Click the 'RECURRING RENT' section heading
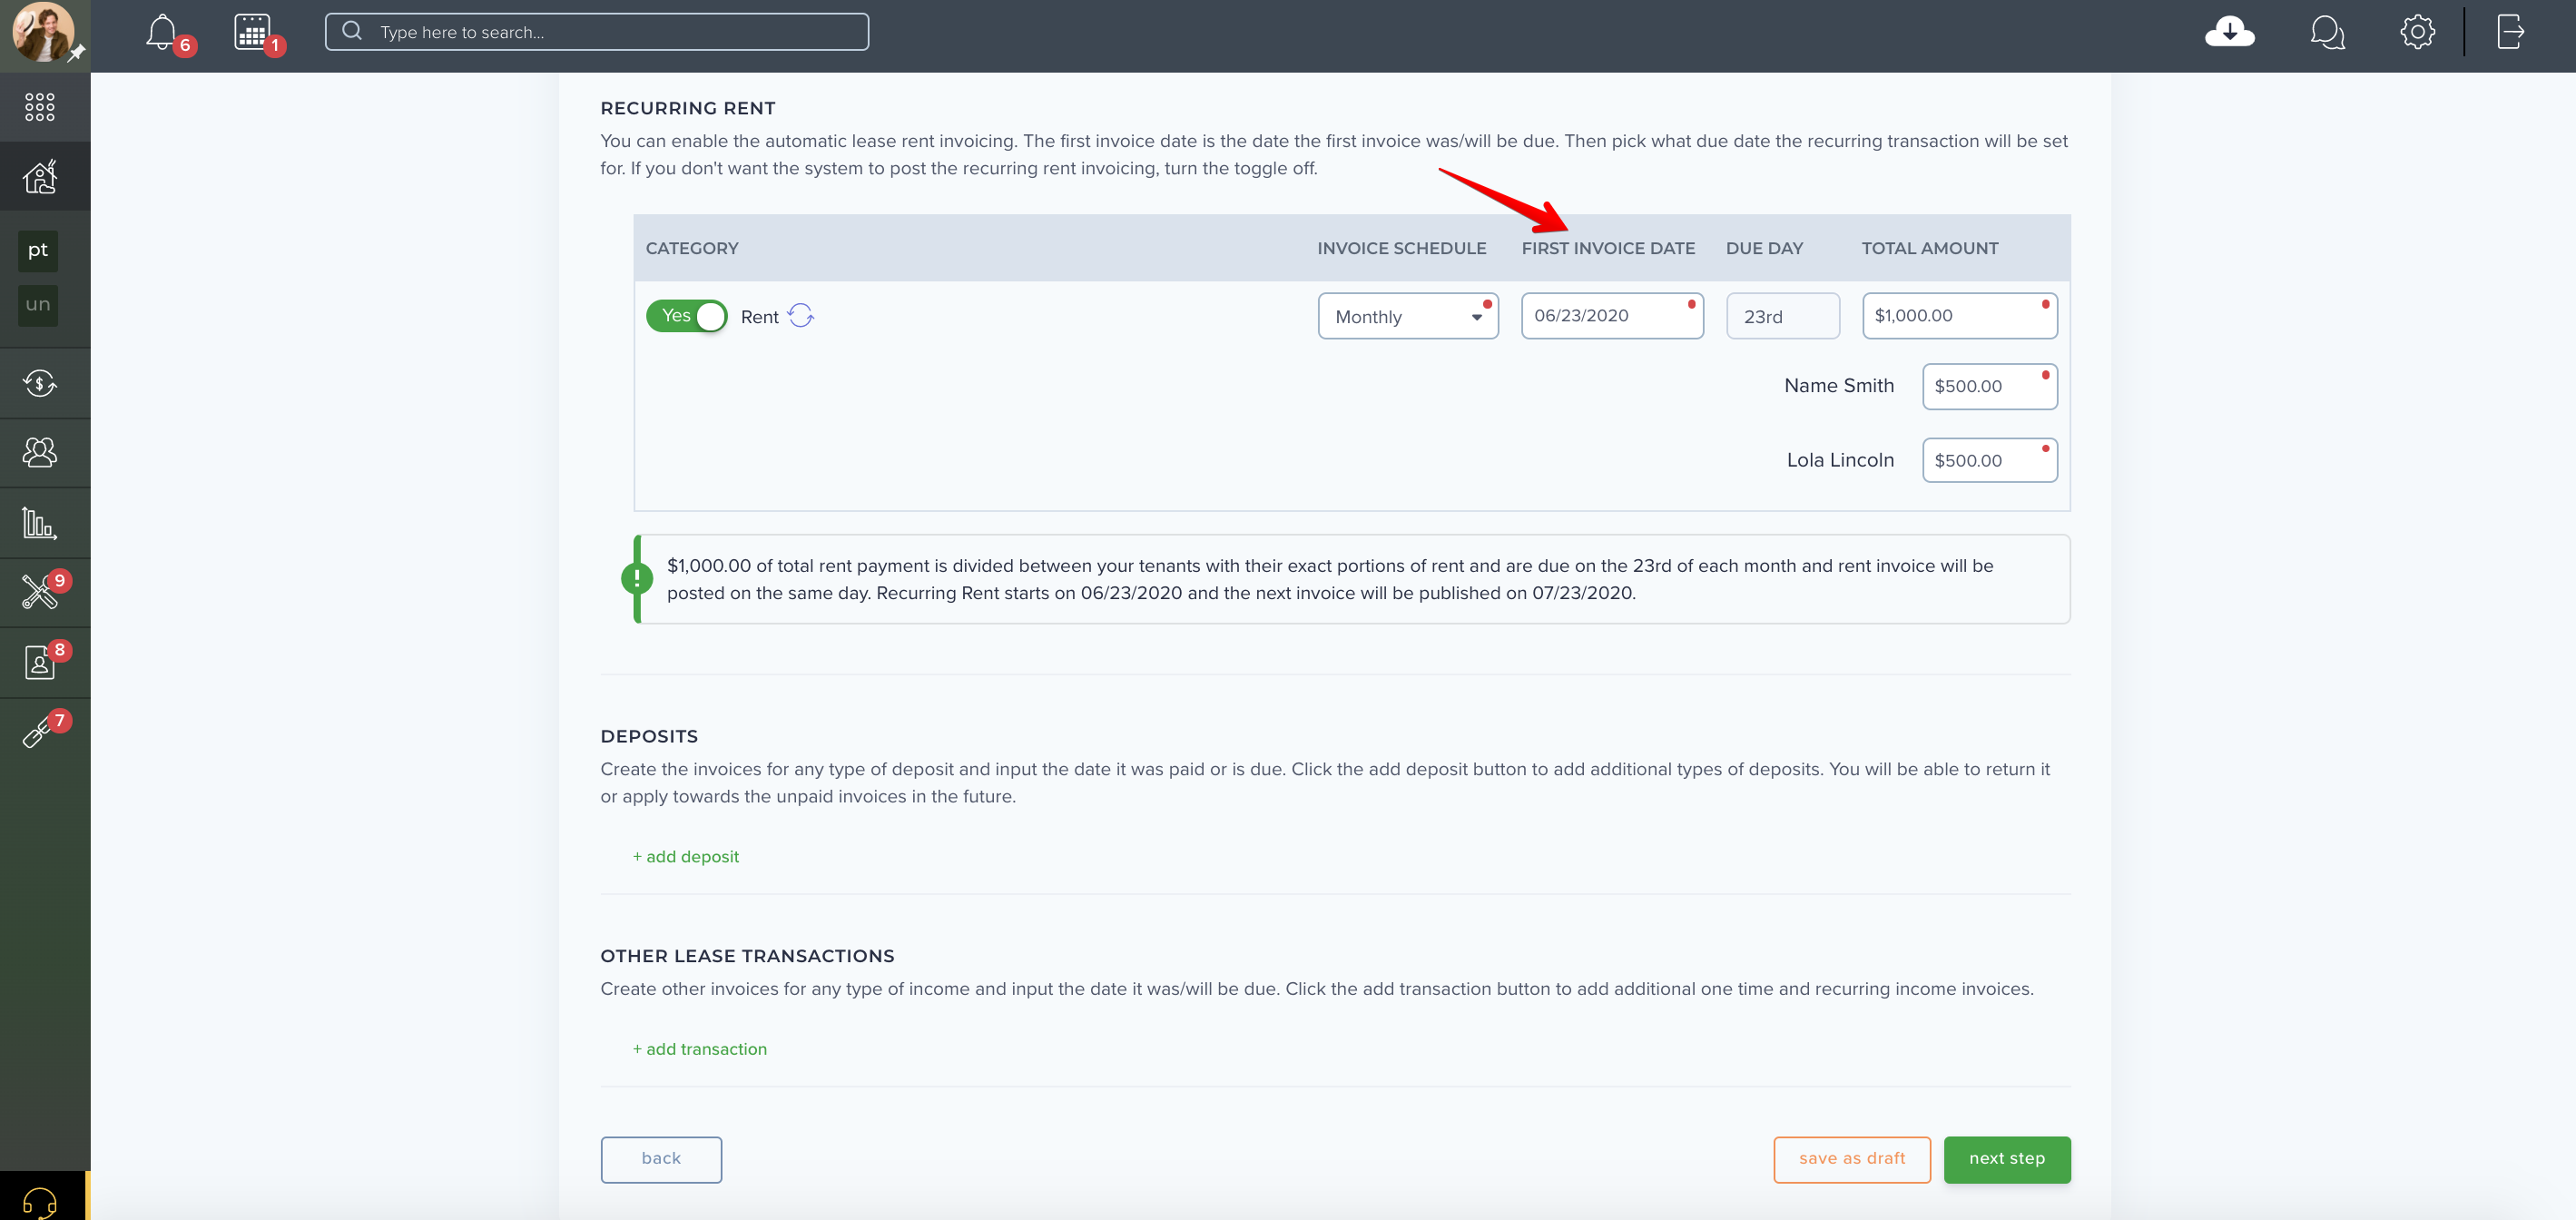Viewport: 2576px width, 1220px height. 688,108
